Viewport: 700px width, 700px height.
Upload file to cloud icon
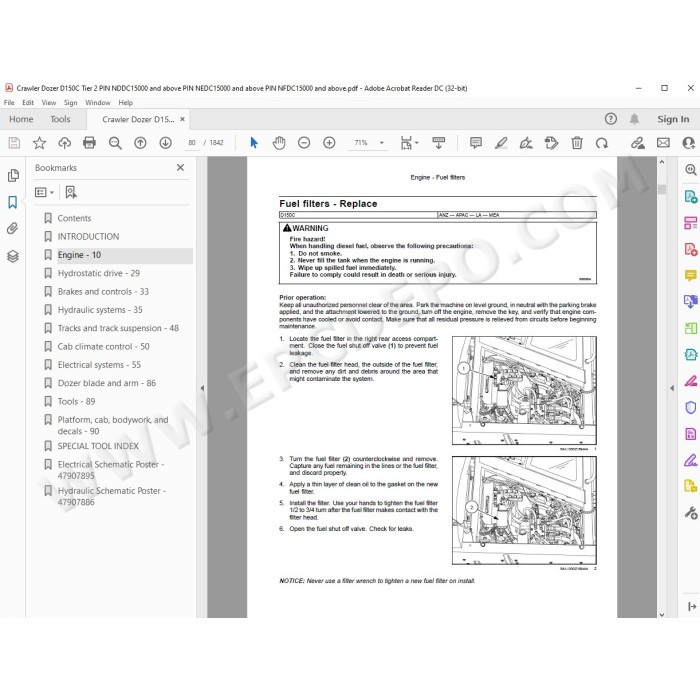tap(65, 143)
